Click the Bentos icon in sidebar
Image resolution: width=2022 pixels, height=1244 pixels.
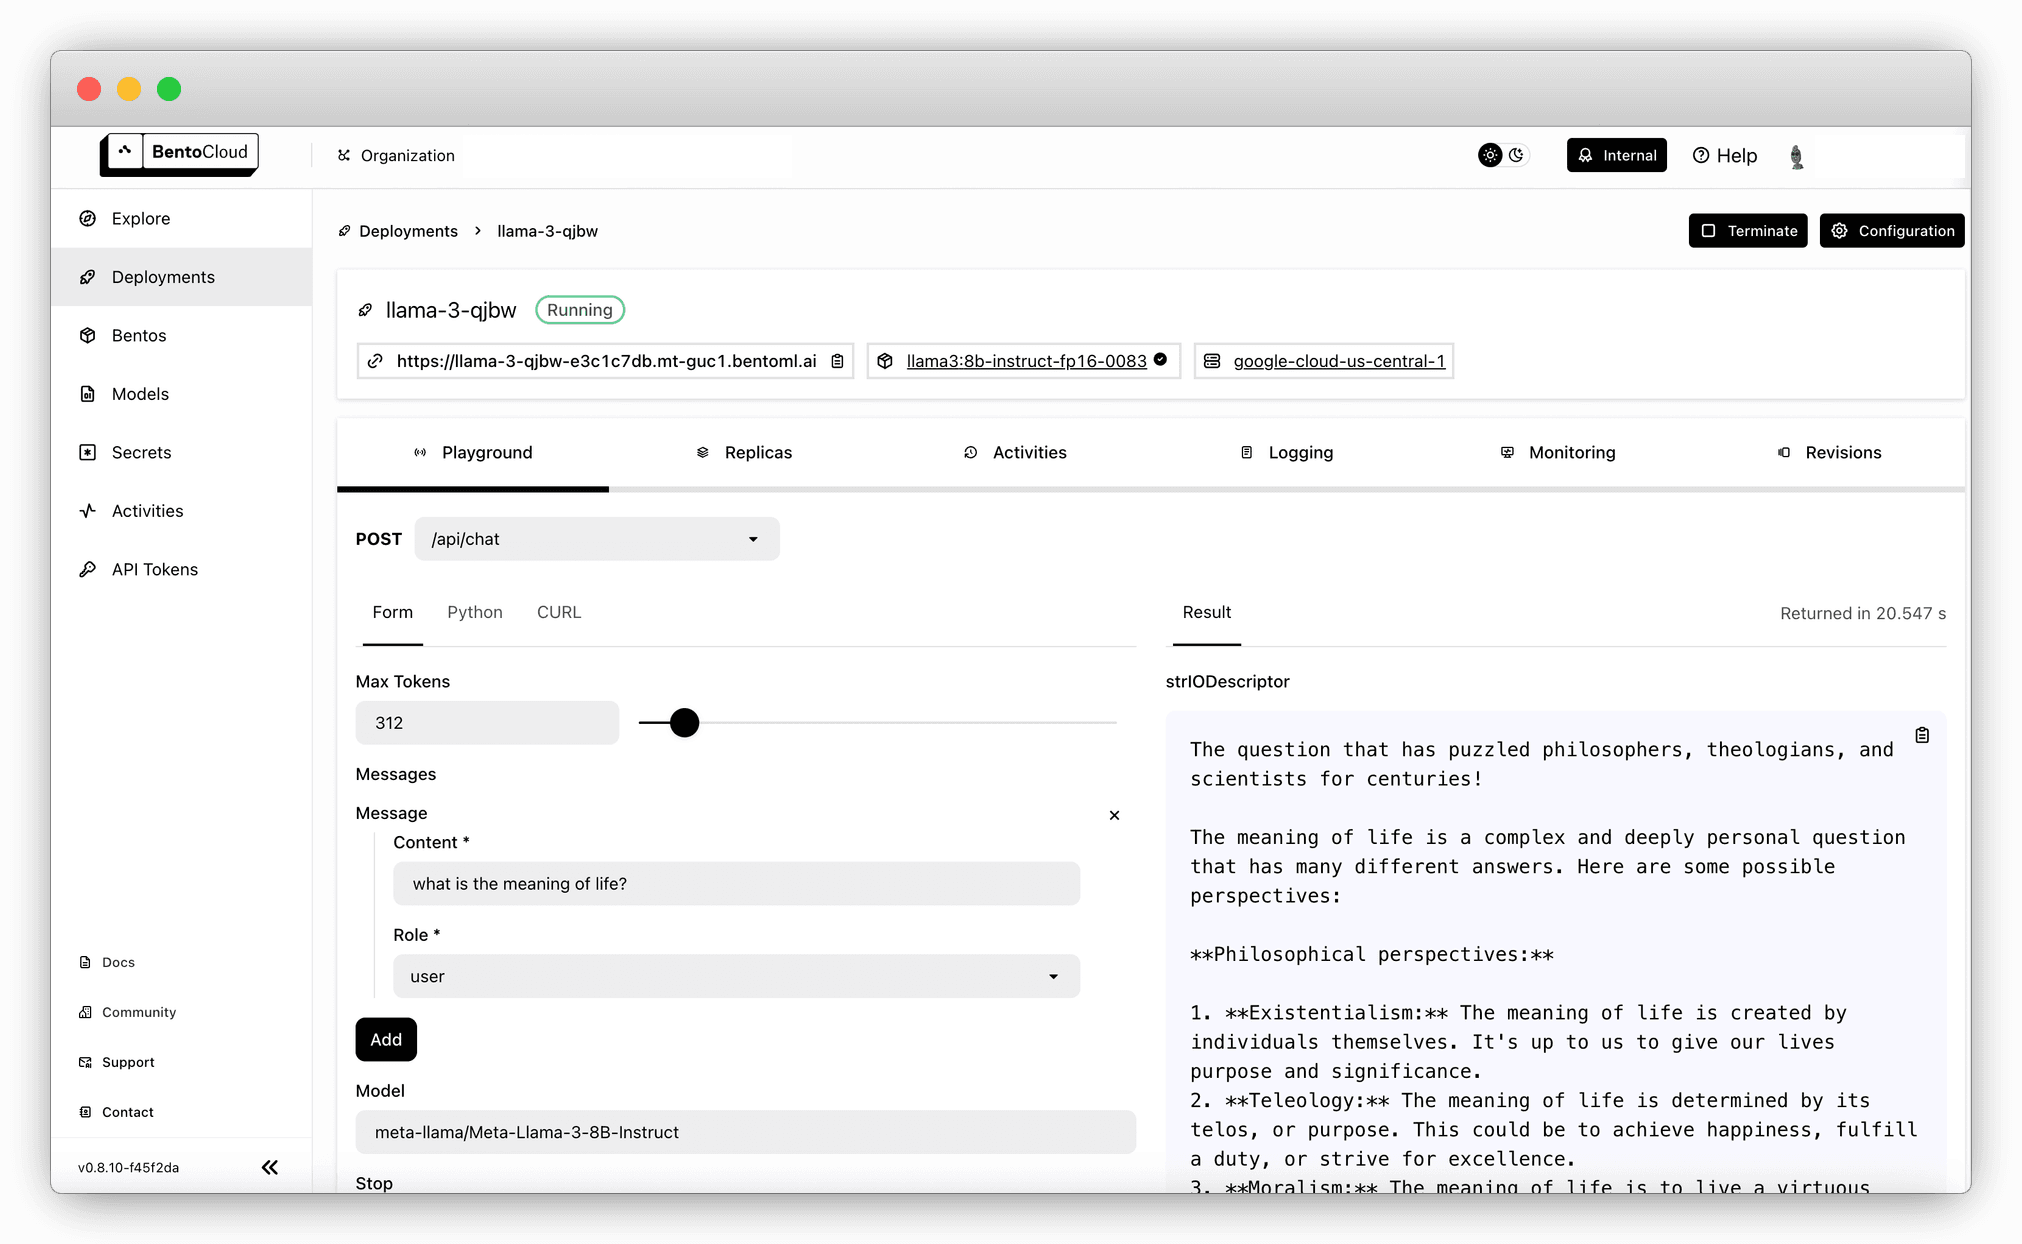[88, 335]
